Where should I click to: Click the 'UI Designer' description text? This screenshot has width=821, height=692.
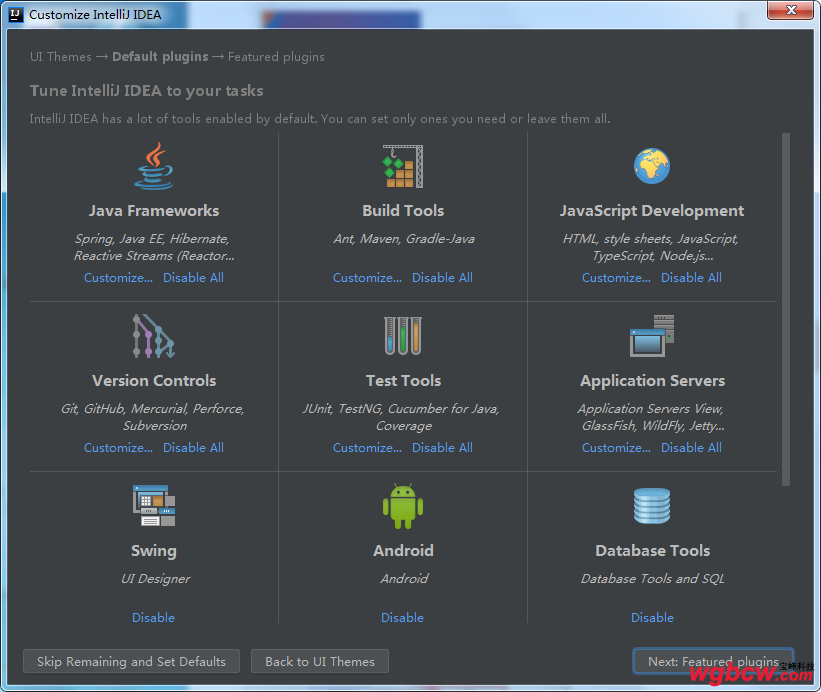[156, 578]
